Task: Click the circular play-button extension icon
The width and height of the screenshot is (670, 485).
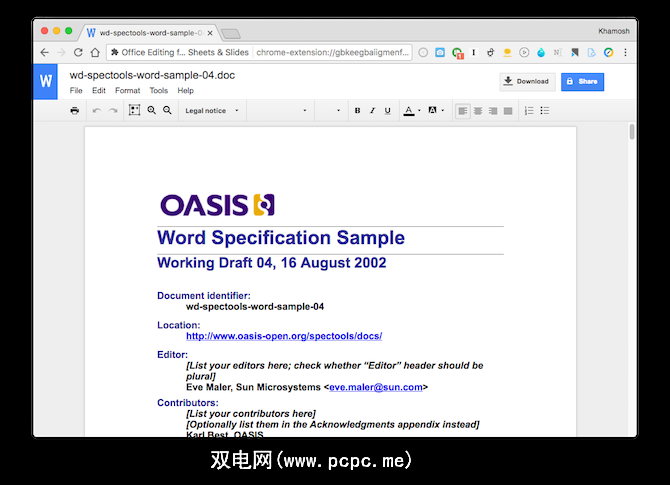Action: click(x=524, y=53)
